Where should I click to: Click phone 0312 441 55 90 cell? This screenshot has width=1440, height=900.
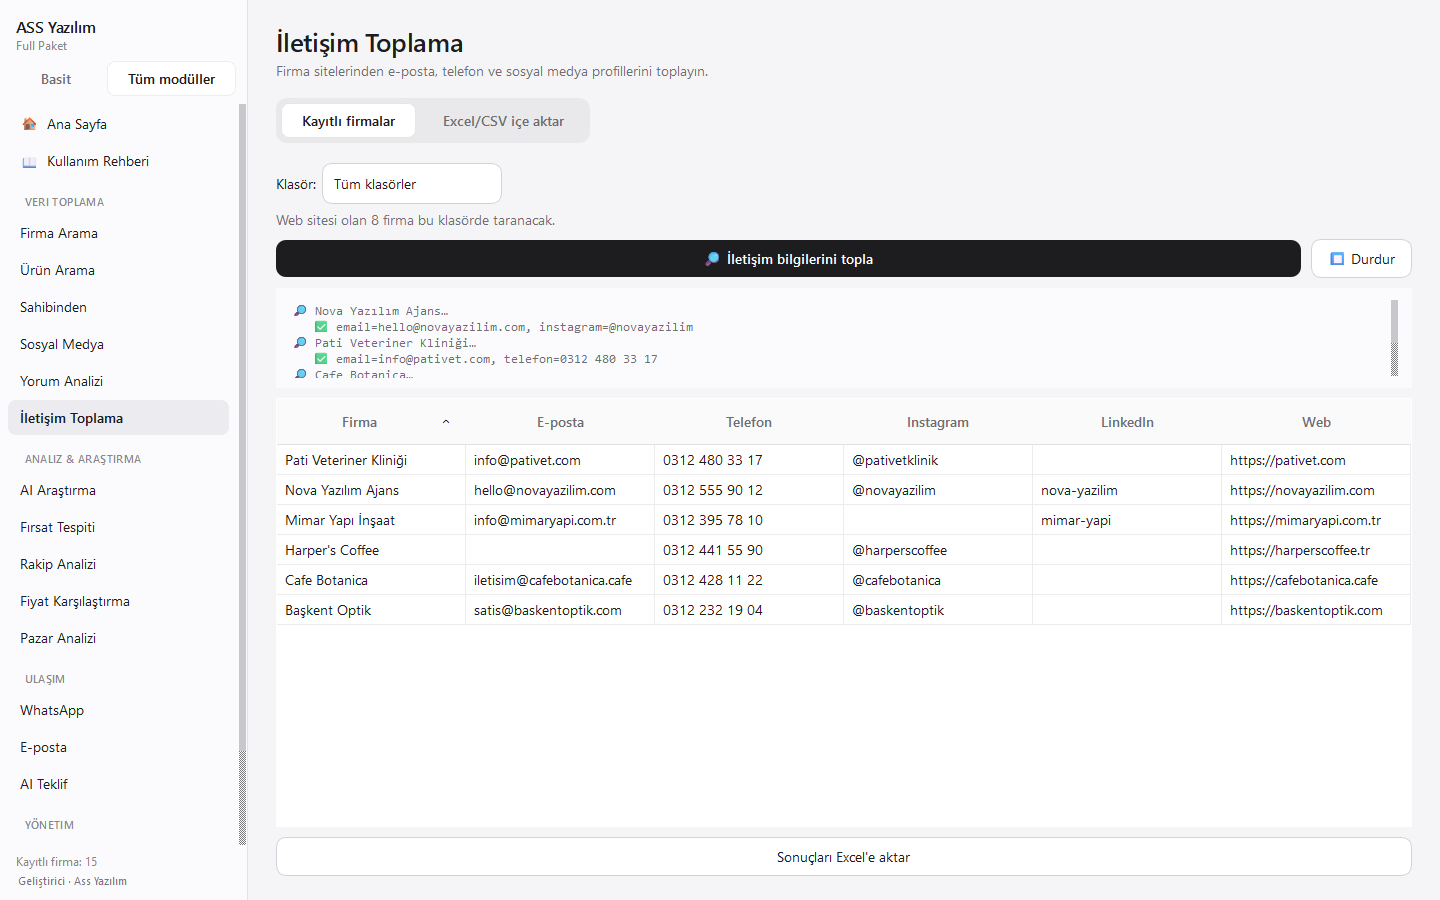coord(749,550)
